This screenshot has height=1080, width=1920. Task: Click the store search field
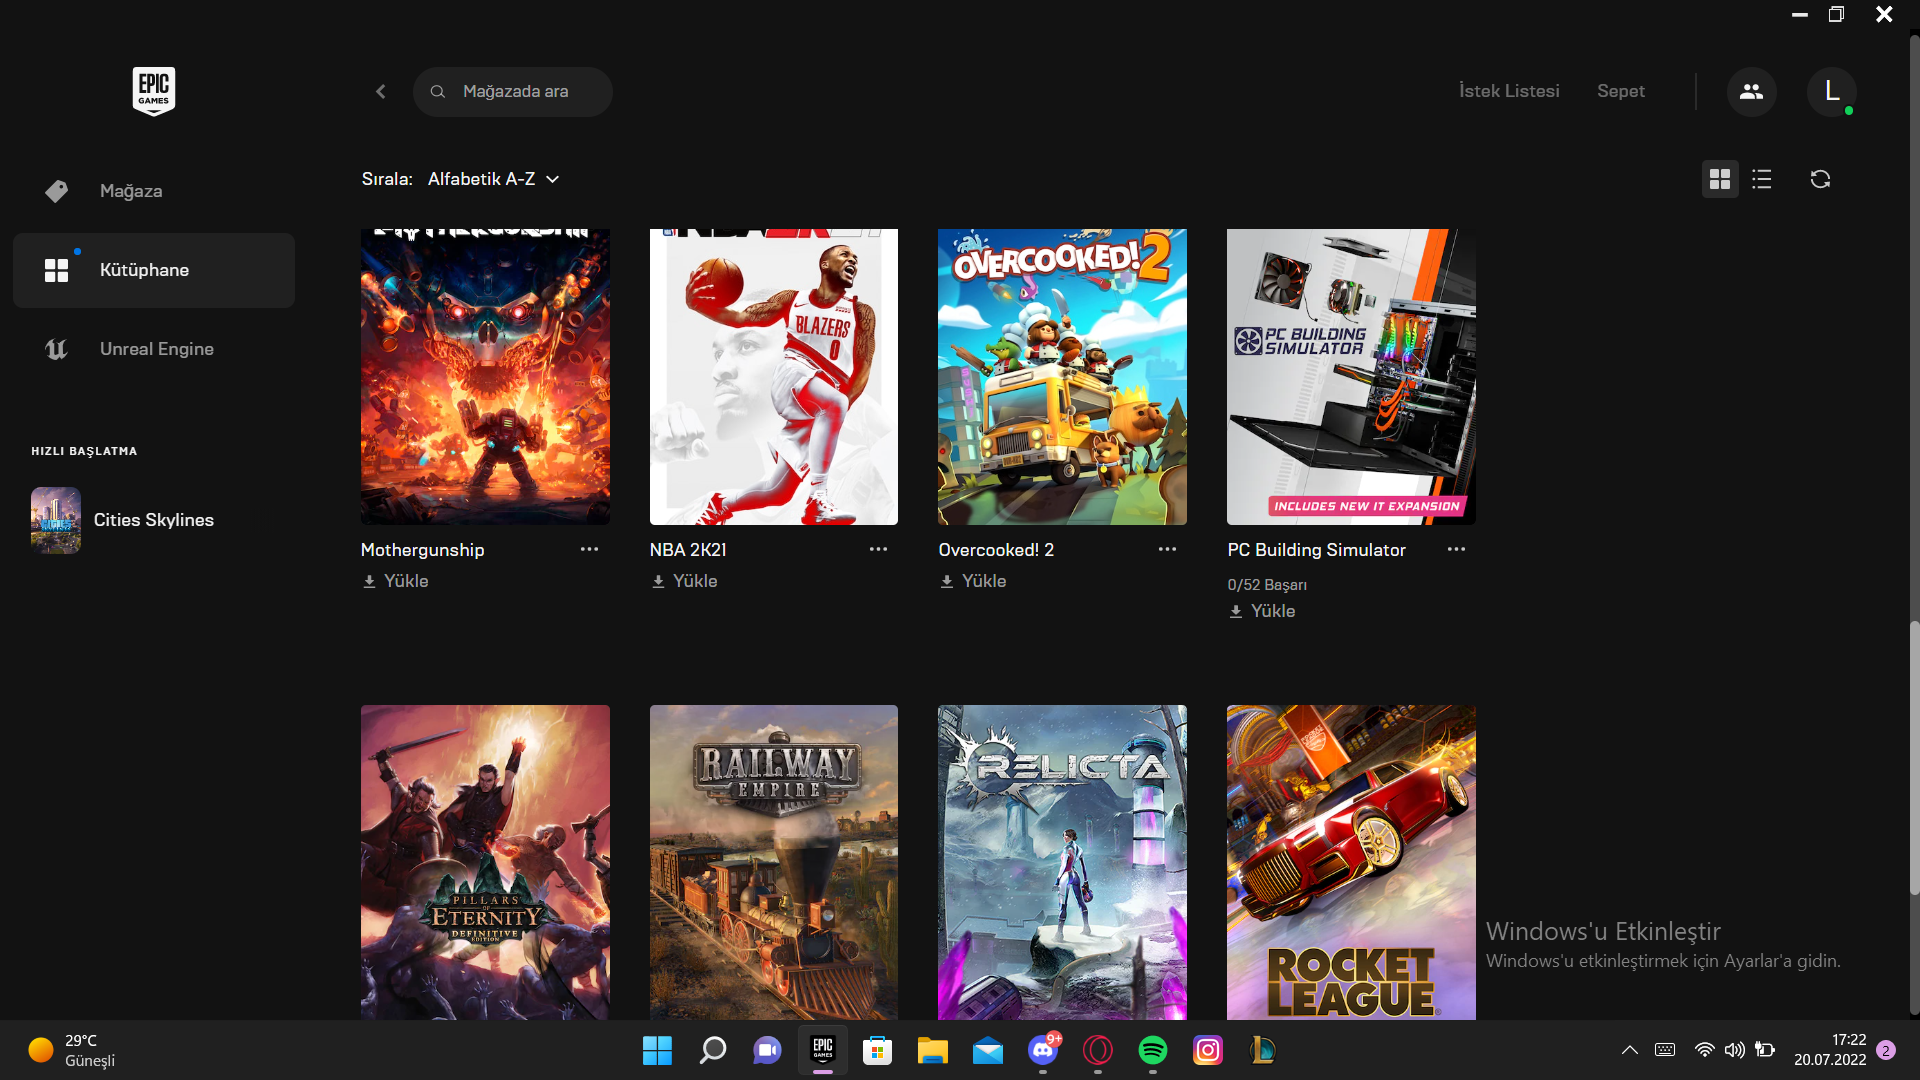pos(513,91)
